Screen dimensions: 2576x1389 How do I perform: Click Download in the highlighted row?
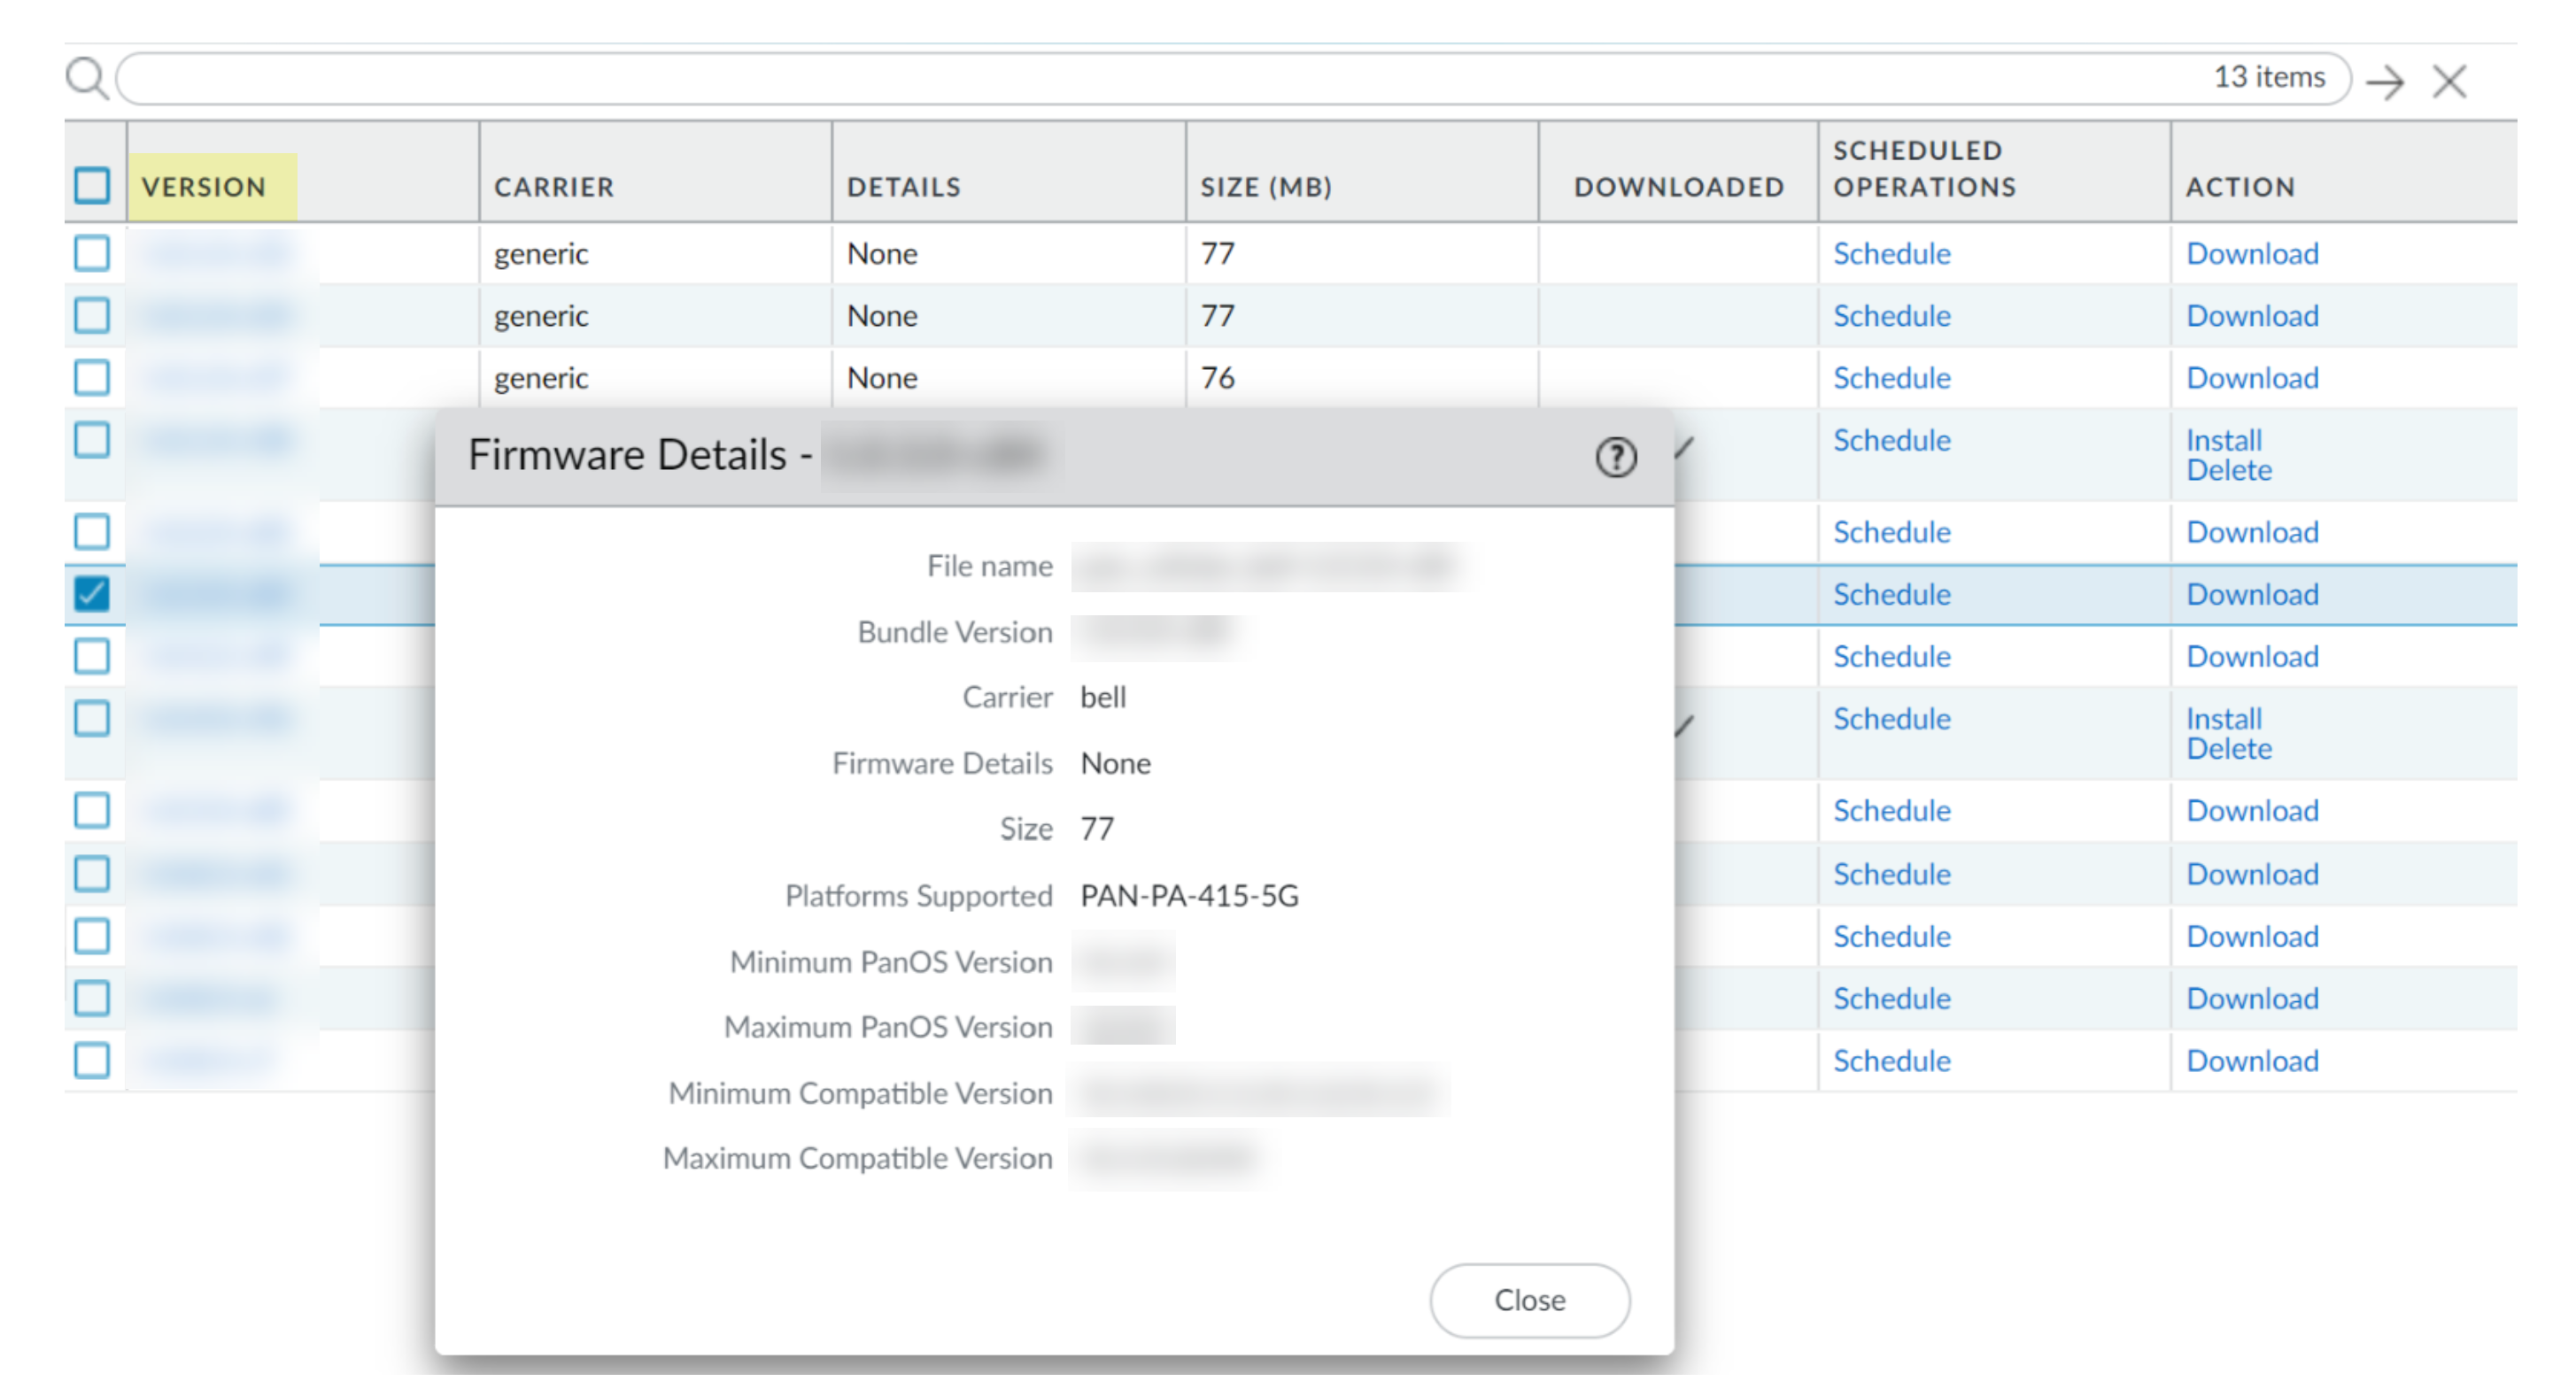[2251, 595]
